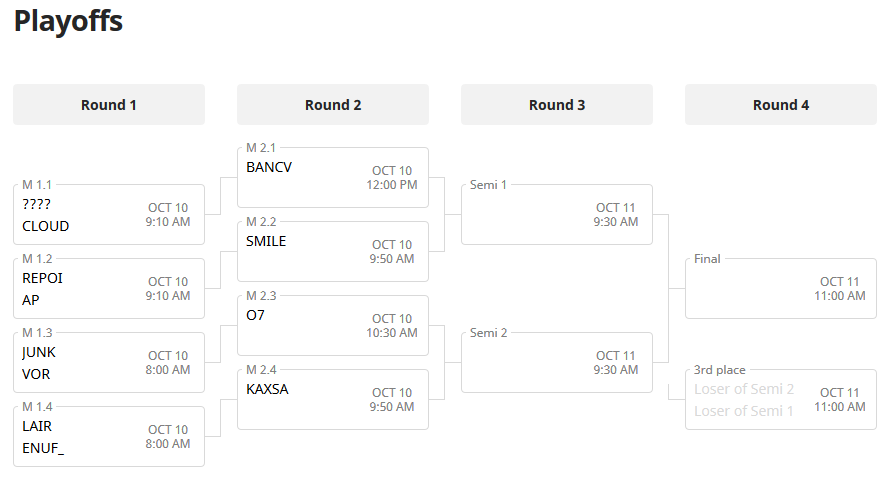Open the Semi 1 match box

tap(557, 215)
